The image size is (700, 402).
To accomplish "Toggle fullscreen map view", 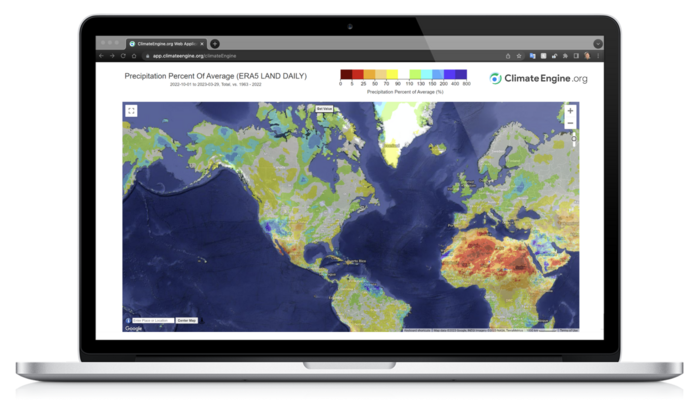I will click(131, 111).
